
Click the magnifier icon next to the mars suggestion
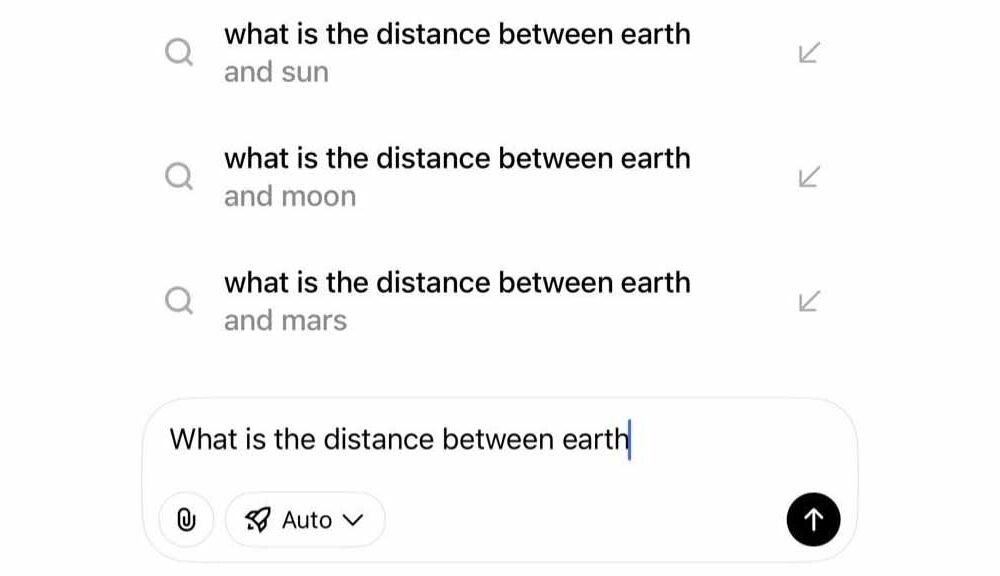(x=179, y=300)
